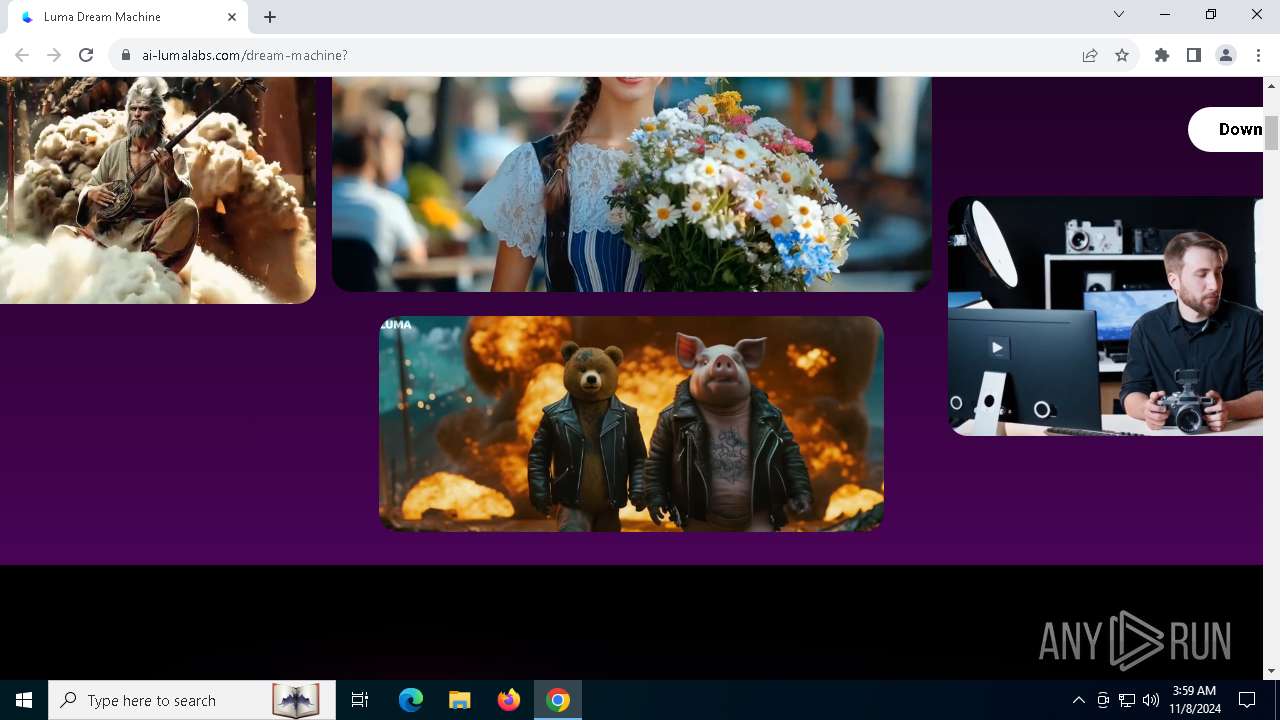
Task: Open the notification center icon
Action: point(1247,700)
